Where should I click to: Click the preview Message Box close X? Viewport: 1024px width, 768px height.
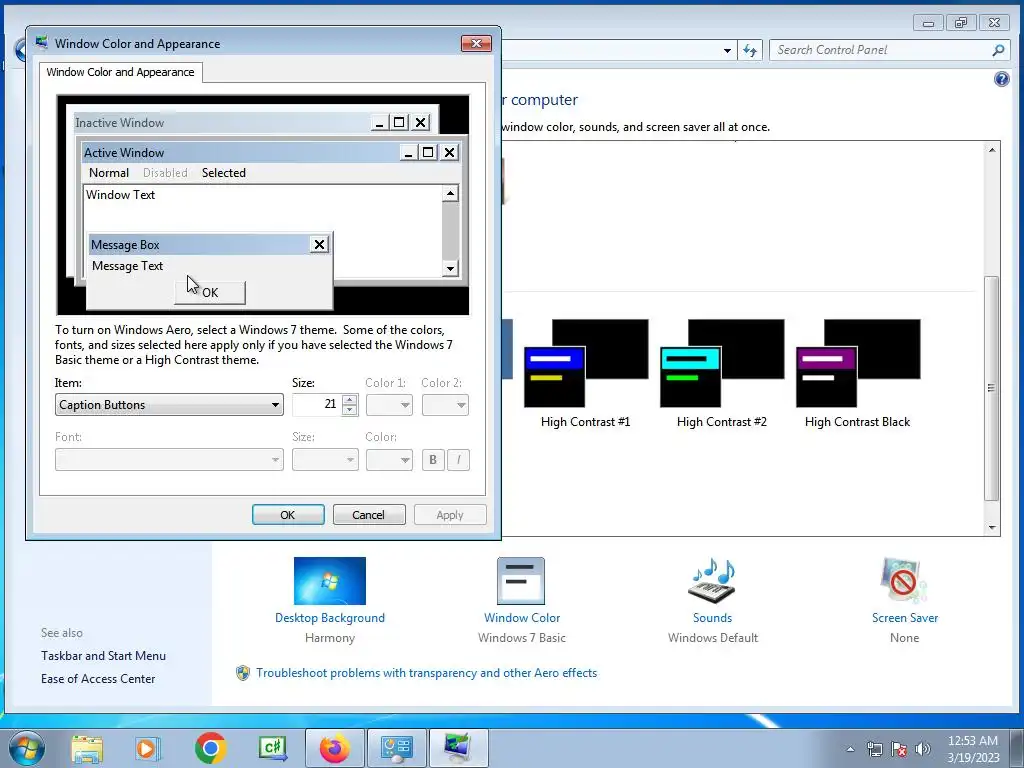(319, 244)
